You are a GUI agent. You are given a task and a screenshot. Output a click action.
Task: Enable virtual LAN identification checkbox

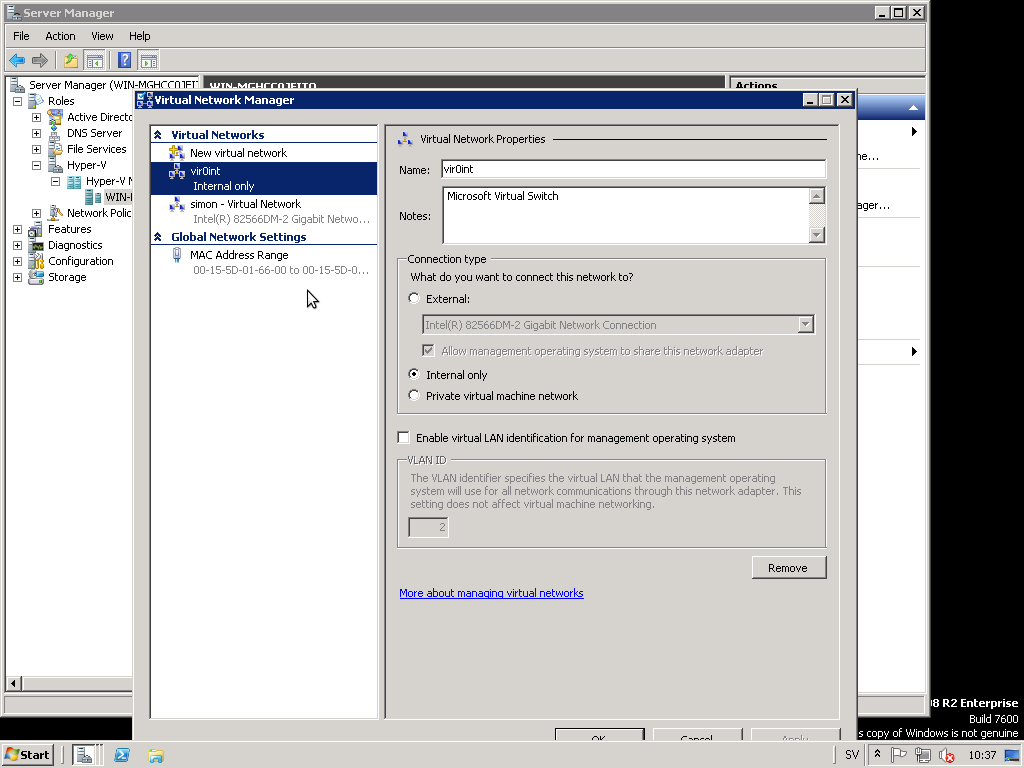click(404, 438)
